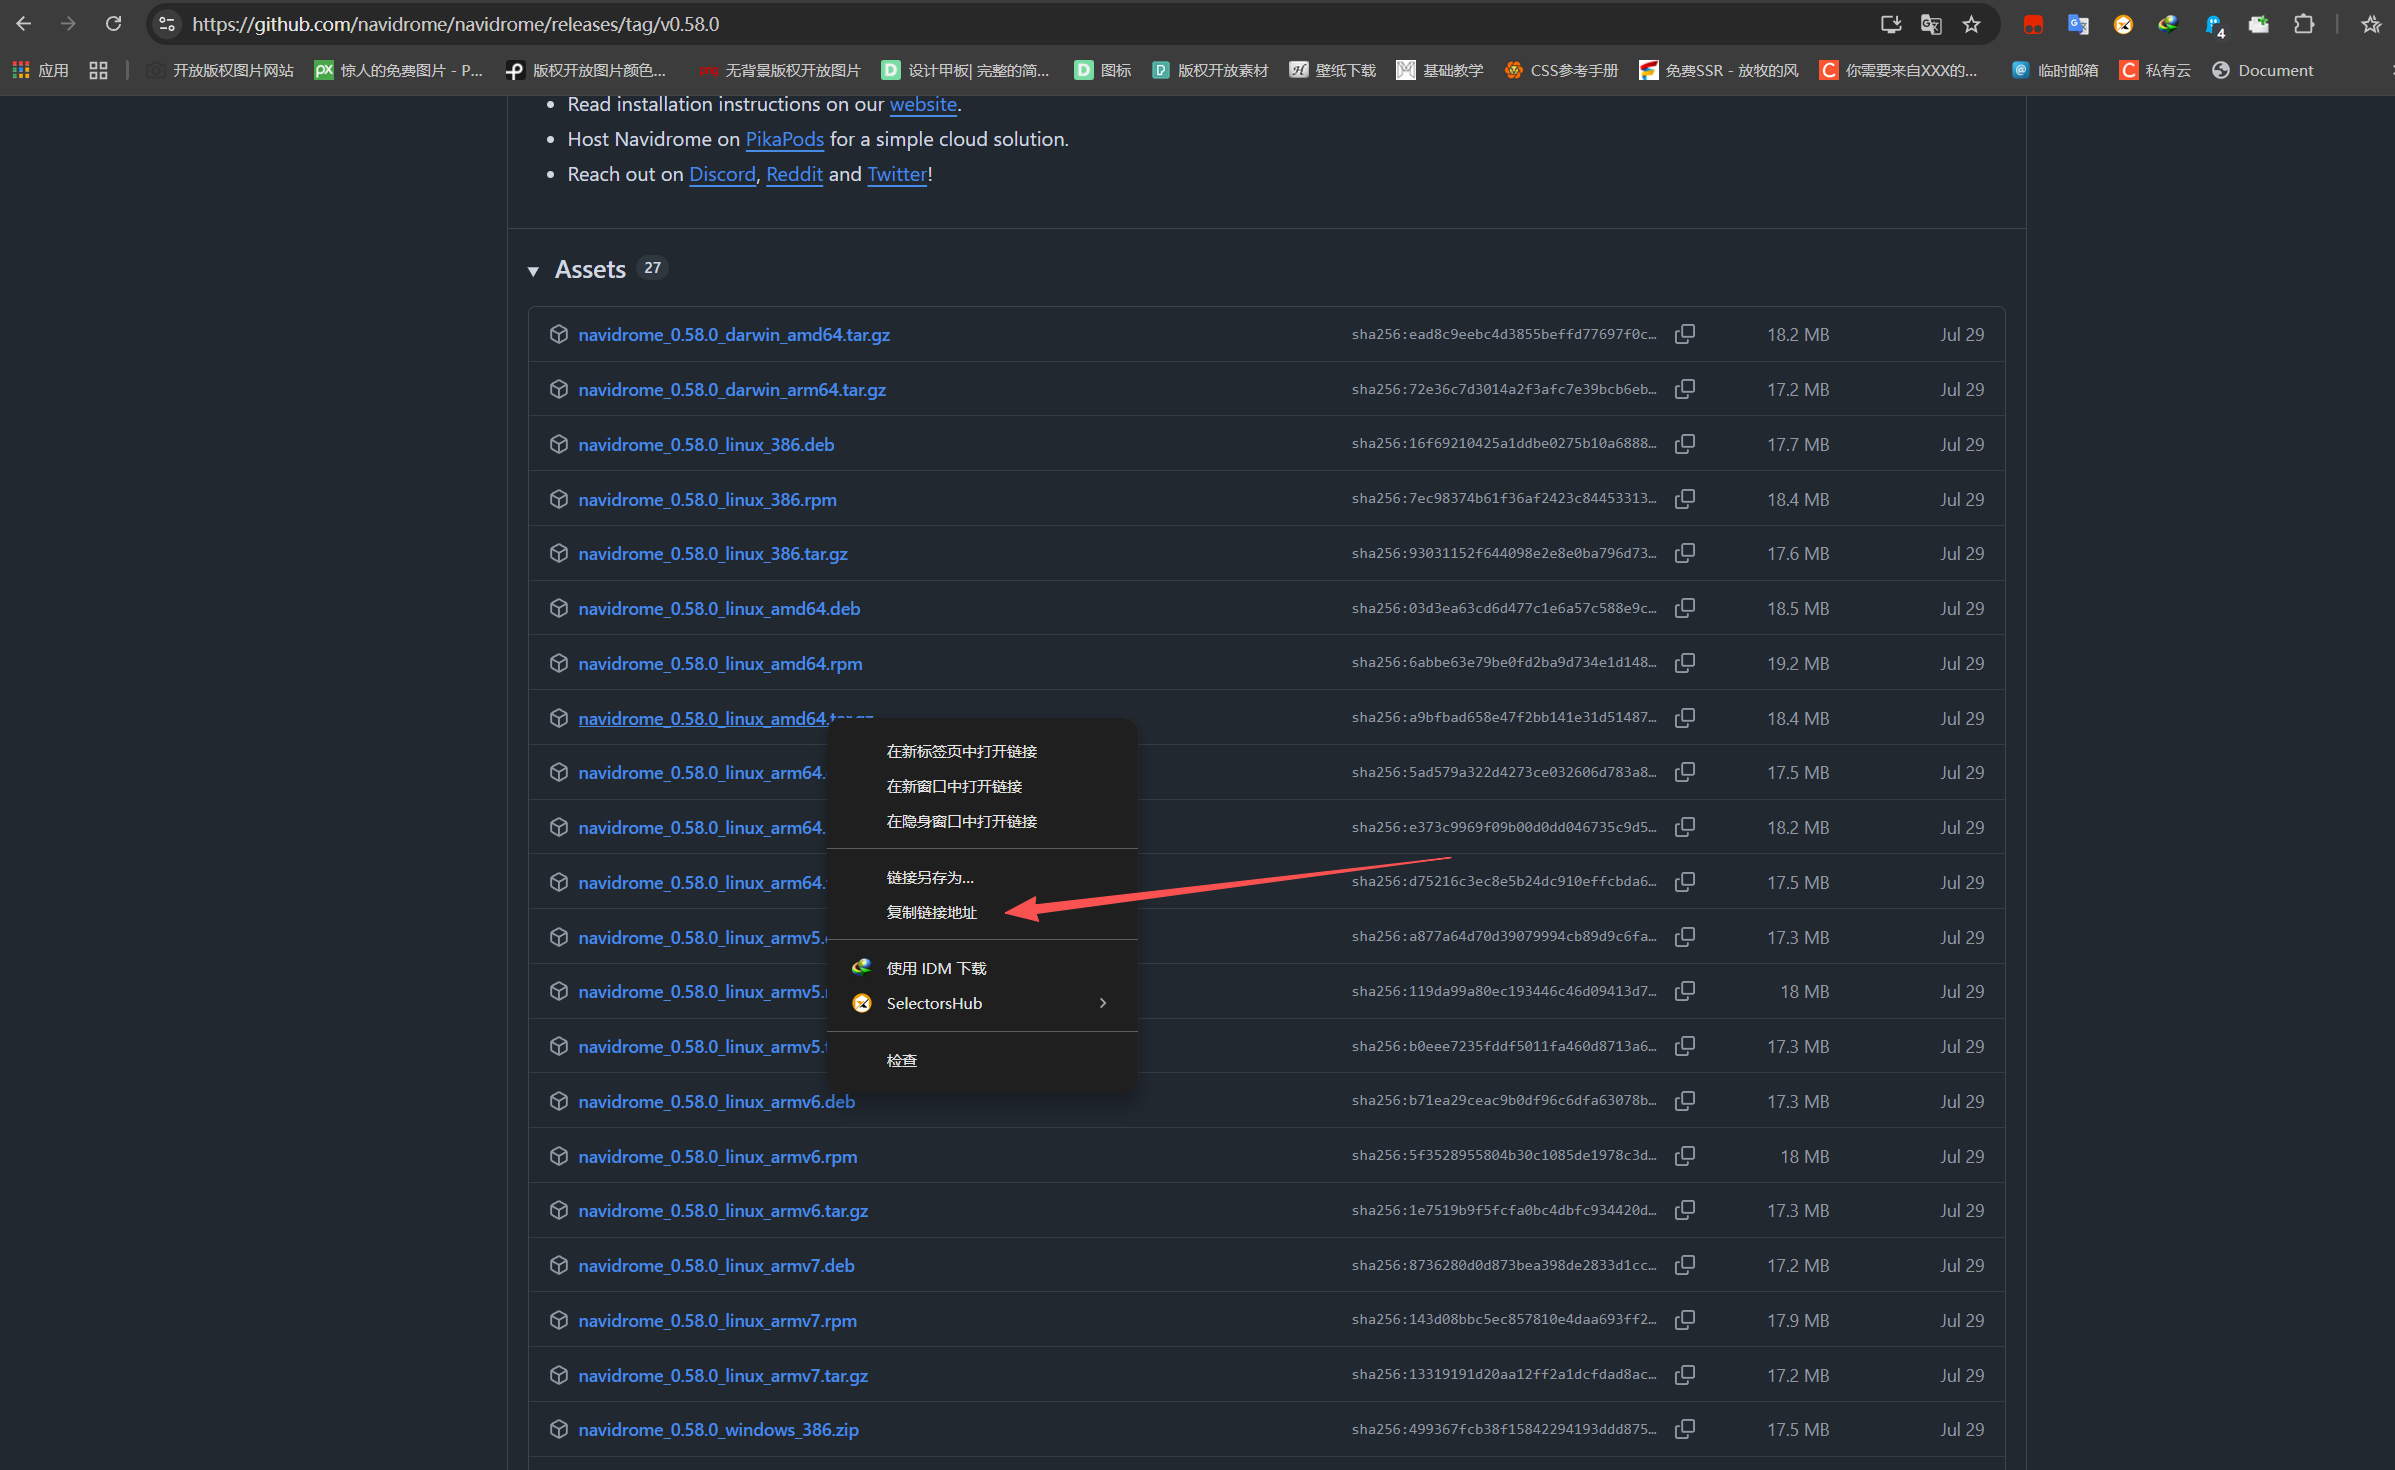Copy sha256 hash for windows_386.zip
The image size is (2395, 1470).
tap(1685, 1429)
